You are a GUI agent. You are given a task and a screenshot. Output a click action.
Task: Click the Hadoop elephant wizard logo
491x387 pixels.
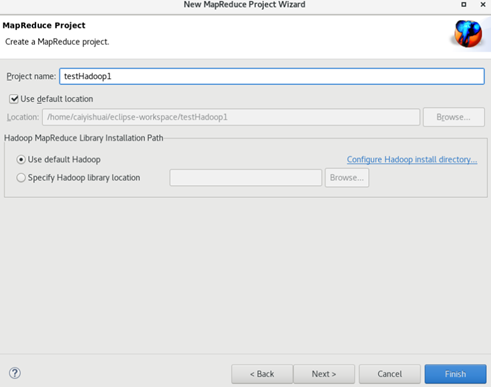[468, 34]
